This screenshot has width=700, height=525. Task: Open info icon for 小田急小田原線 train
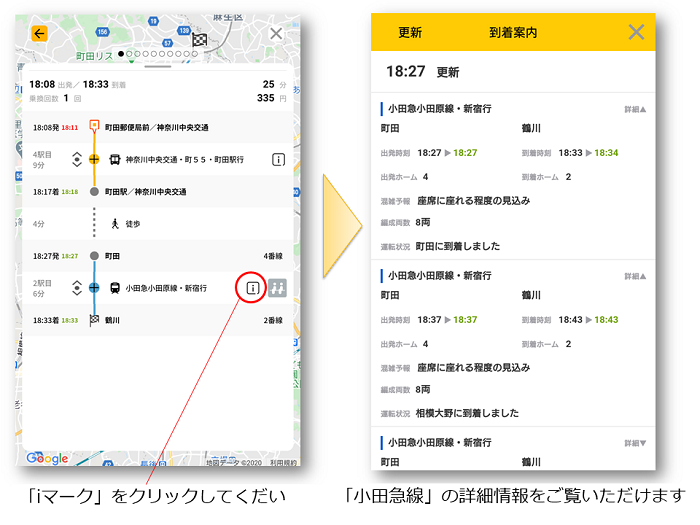[x=253, y=288]
